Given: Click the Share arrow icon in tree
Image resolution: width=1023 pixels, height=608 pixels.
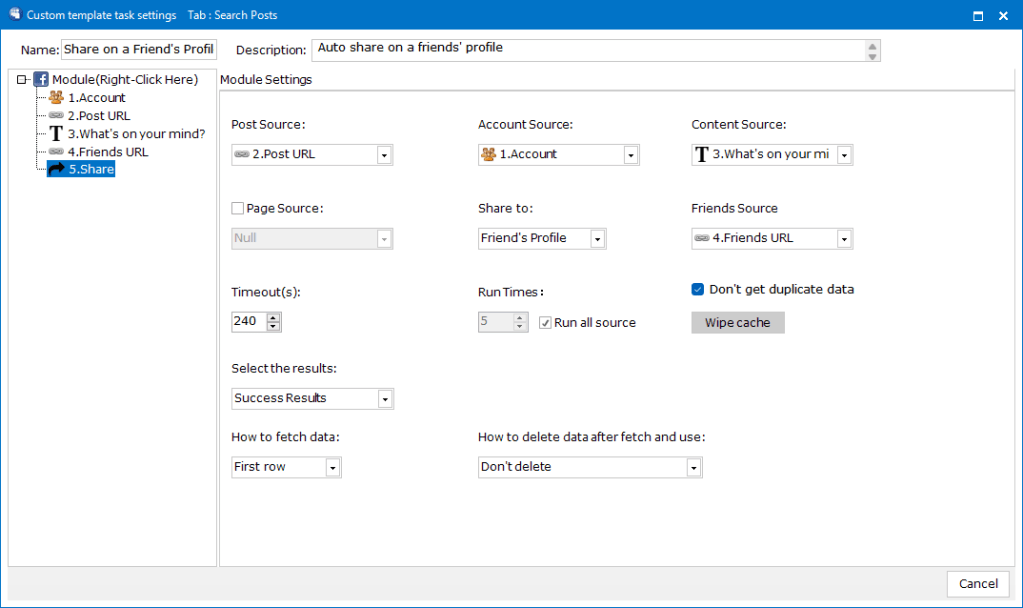Looking at the screenshot, I should pos(56,170).
